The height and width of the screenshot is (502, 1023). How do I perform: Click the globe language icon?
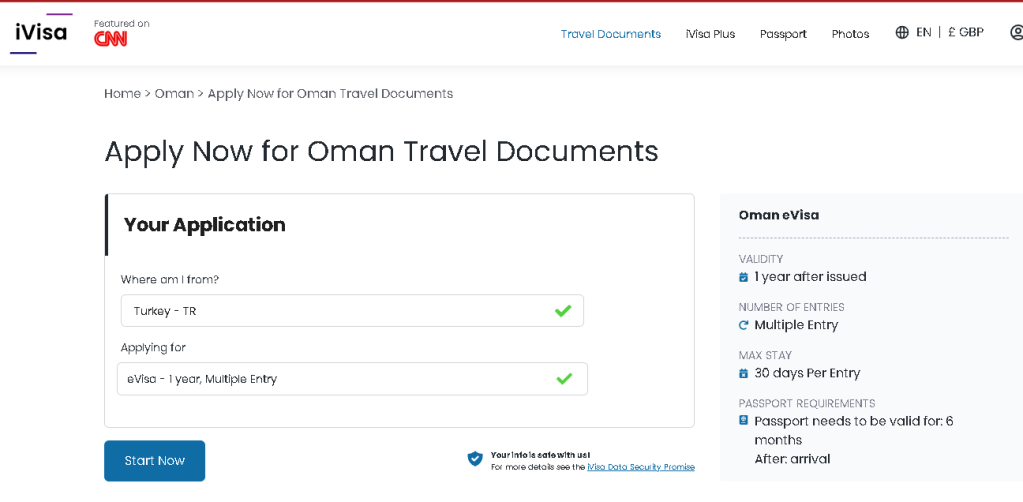pyautogui.click(x=902, y=32)
